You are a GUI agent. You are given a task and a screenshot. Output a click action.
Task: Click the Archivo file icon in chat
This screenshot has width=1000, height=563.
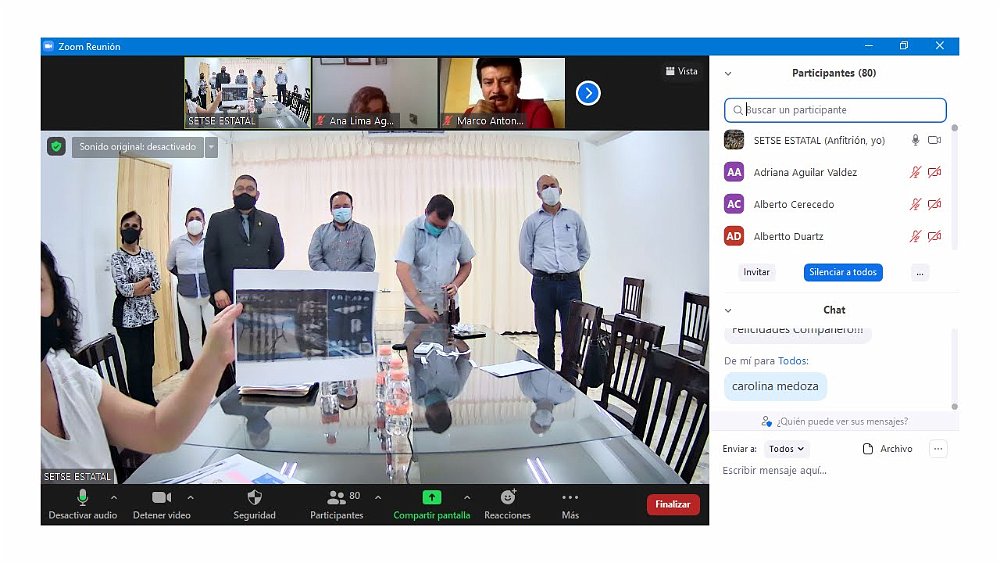pyautogui.click(x=868, y=449)
